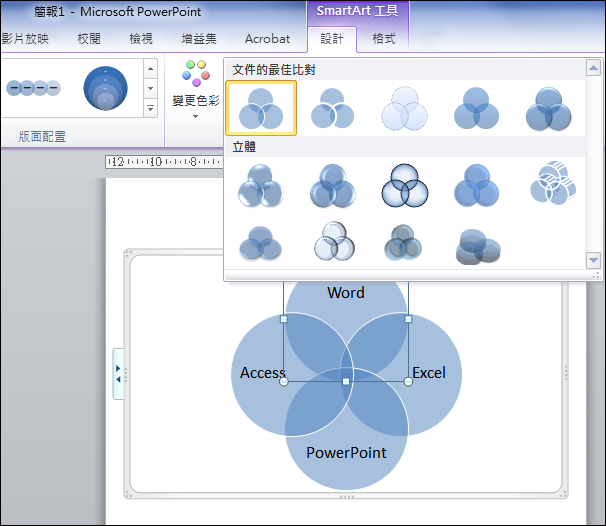The width and height of the screenshot is (606, 526).
Task: Apply the moderate-effect style, fourth in 文件的最佳比對
Action: tap(477, 108)
